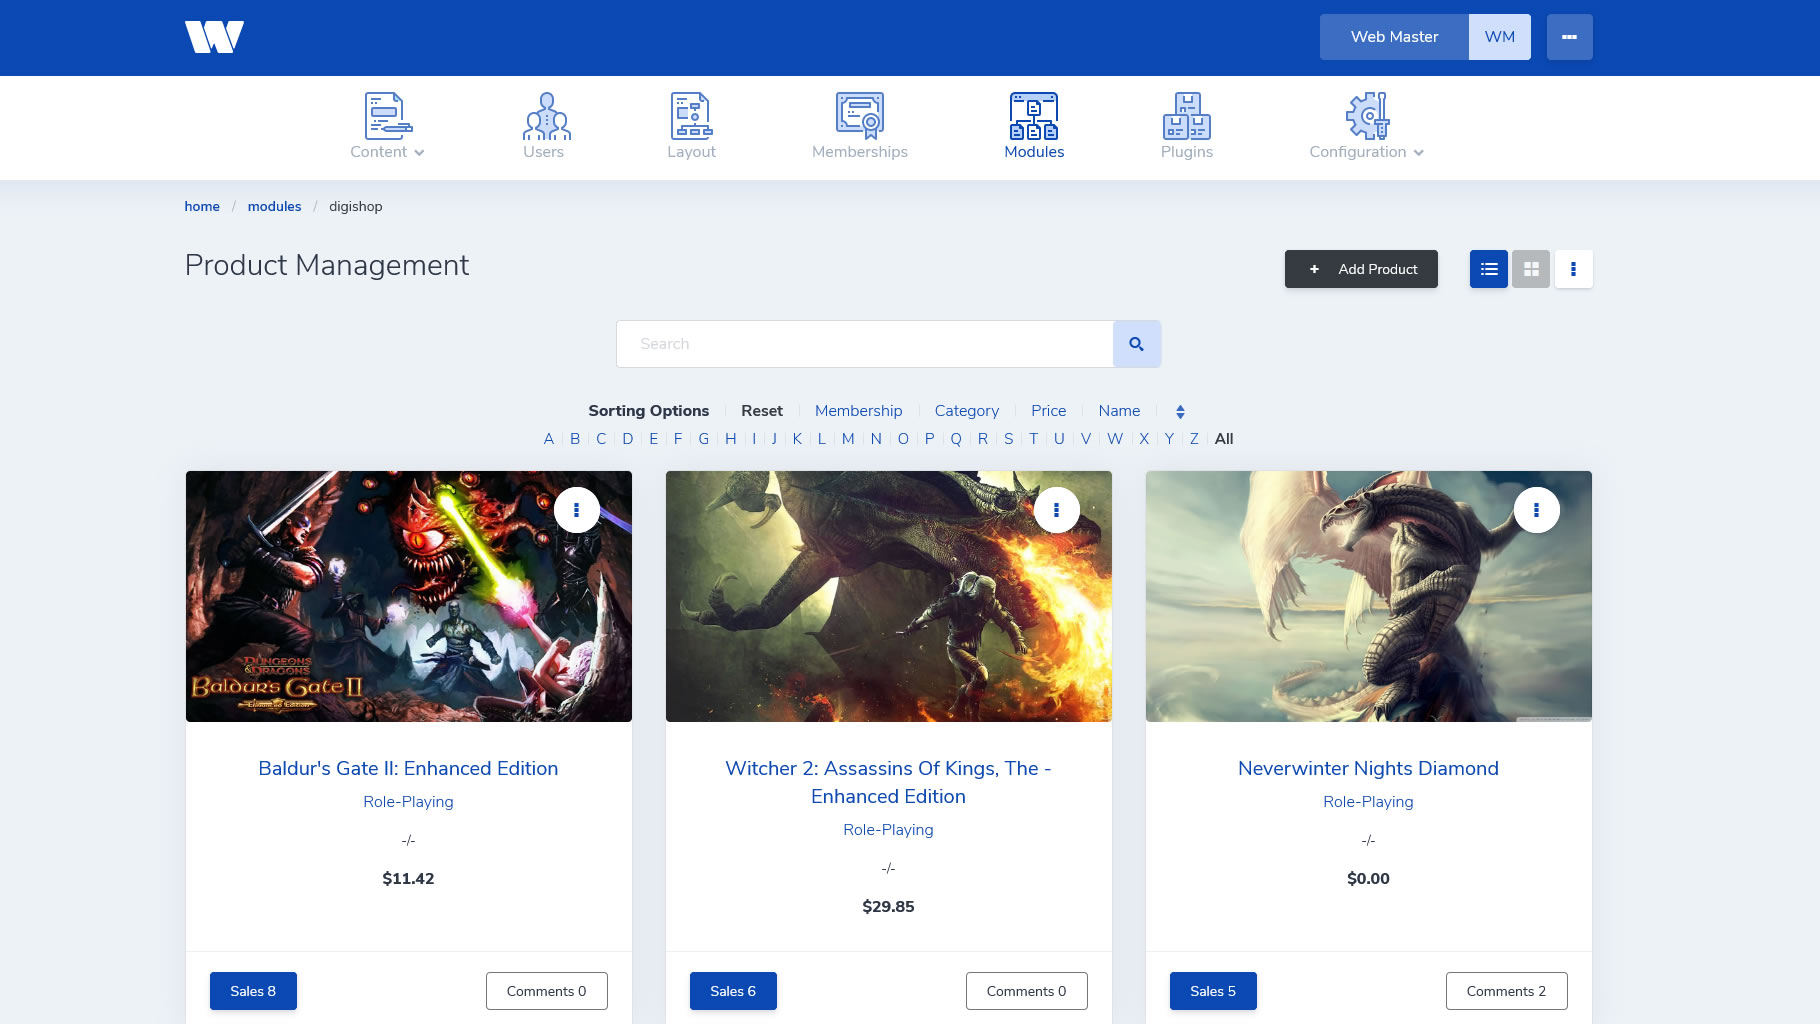Expand the Content dropdown chevron
The image size is (1820, 1024).
pos(419,153)
